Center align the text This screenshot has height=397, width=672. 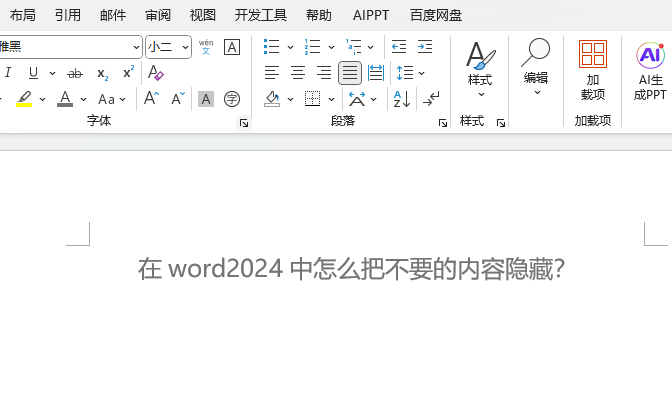pyautogui.click(x=298, y=73)
